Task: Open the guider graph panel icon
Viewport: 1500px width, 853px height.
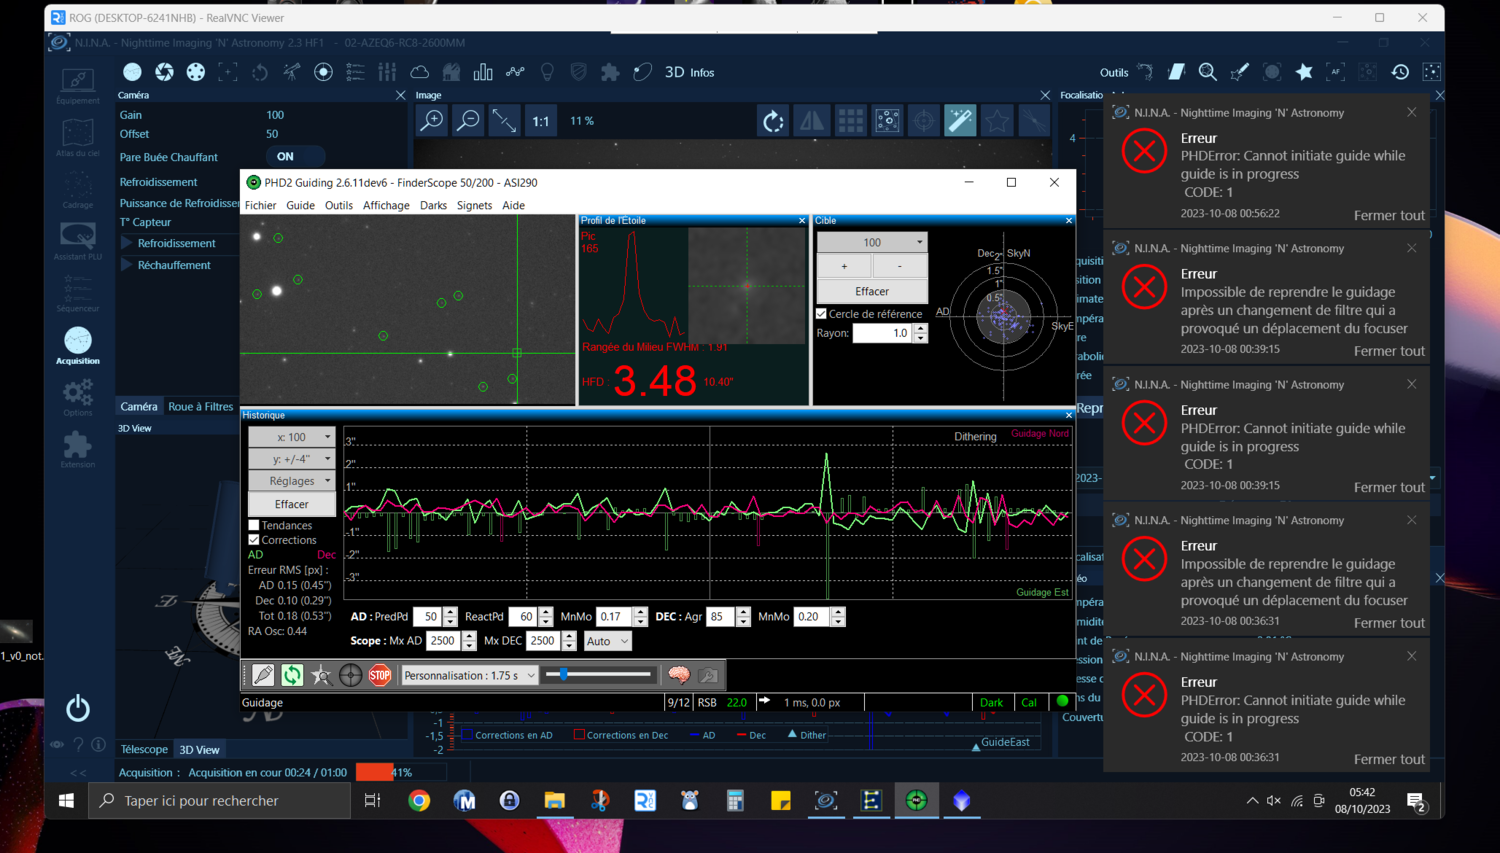Action: tap(515, 72)
